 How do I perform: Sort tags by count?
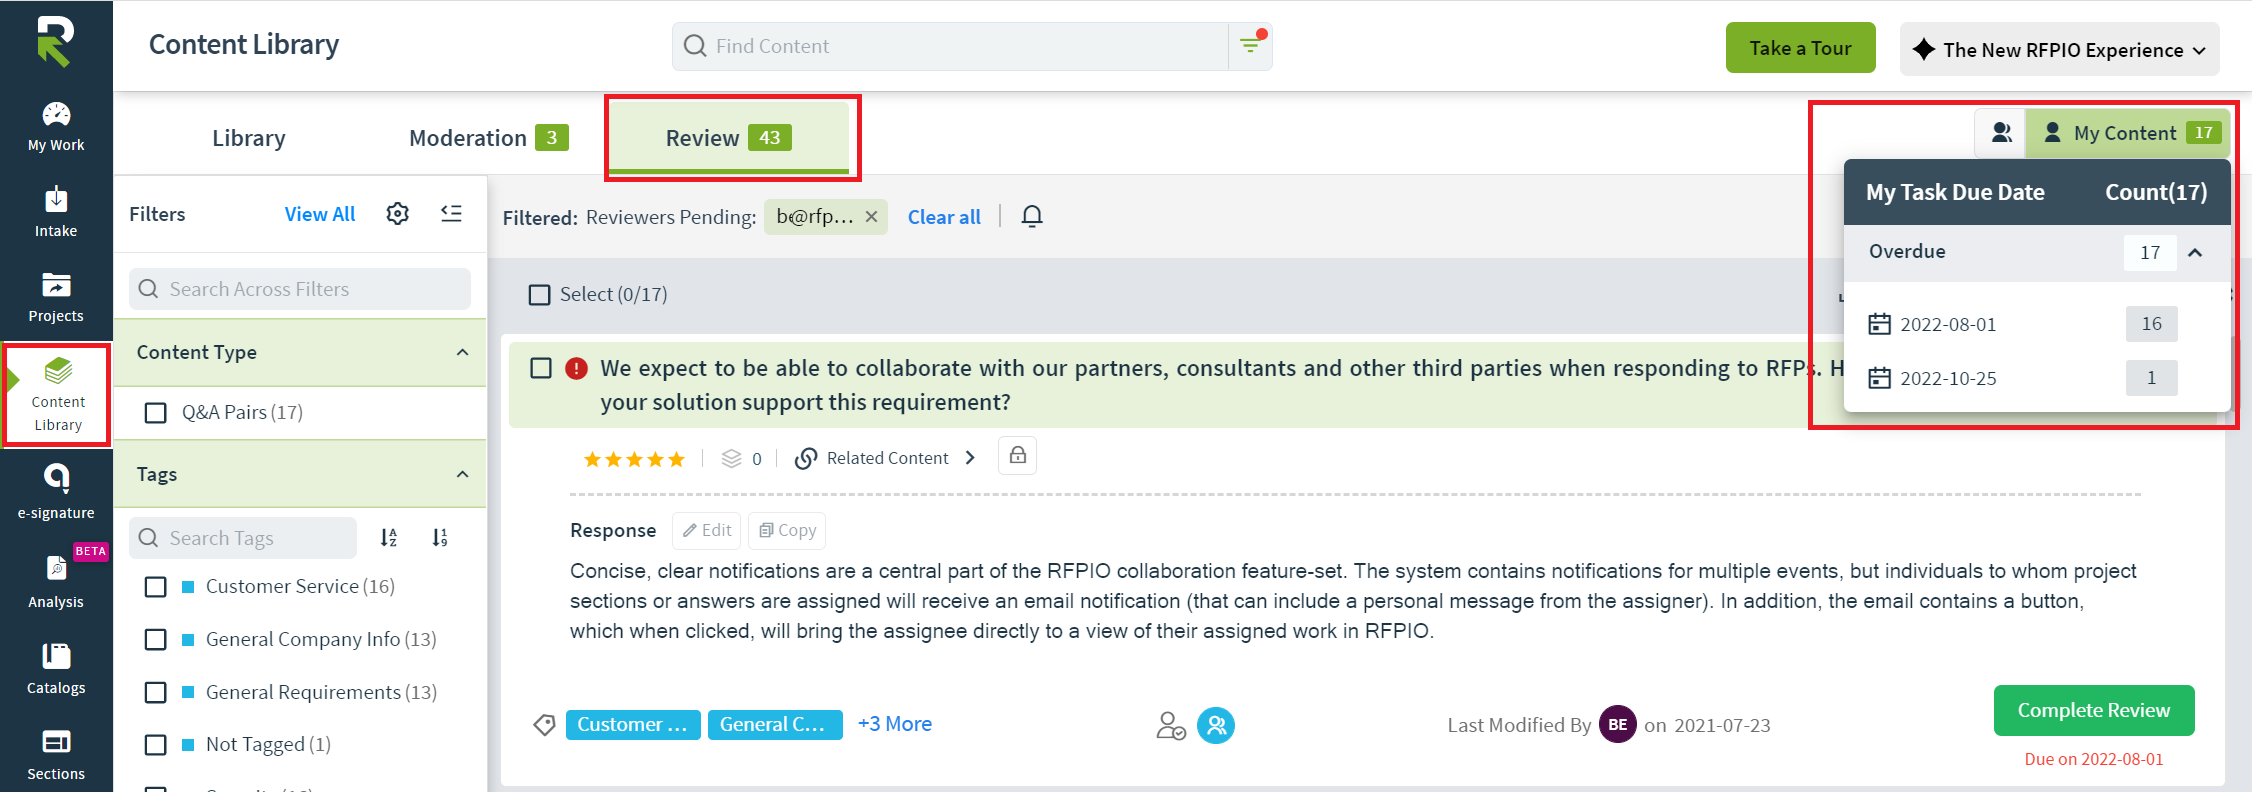[x=439, y=538]
